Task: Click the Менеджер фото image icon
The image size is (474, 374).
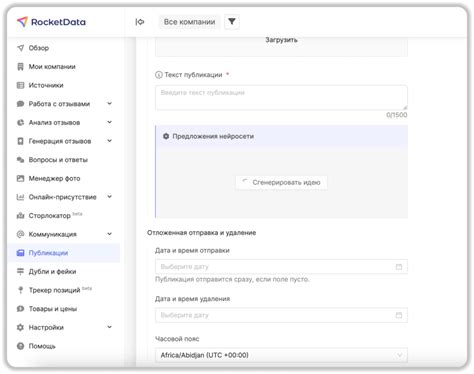Action: pos(21,179)
